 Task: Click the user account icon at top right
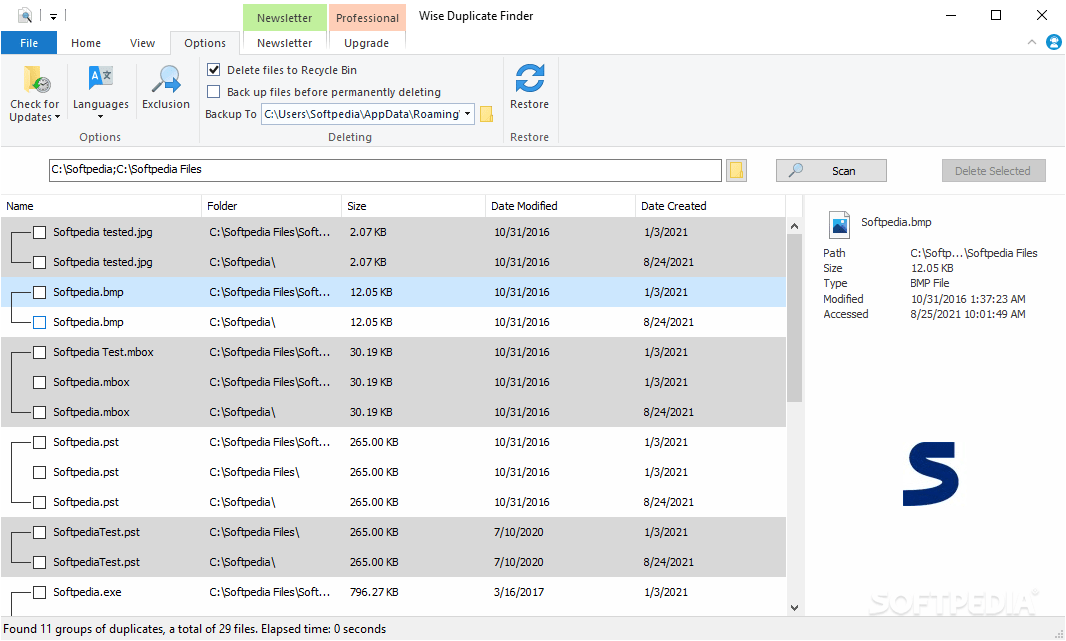click(1054, 42)
